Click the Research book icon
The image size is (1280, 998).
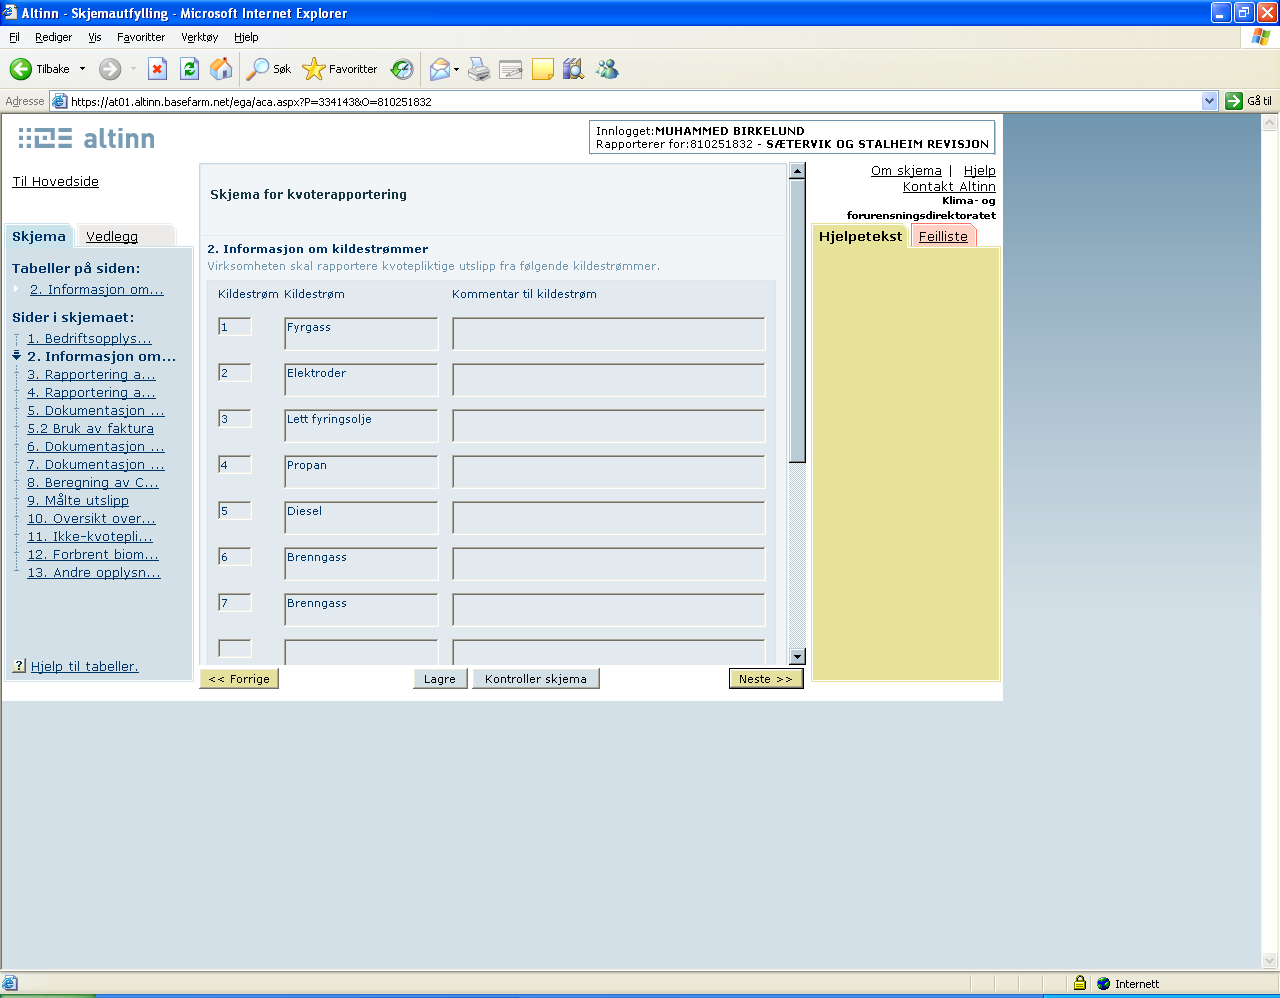[x=573, y=69]
